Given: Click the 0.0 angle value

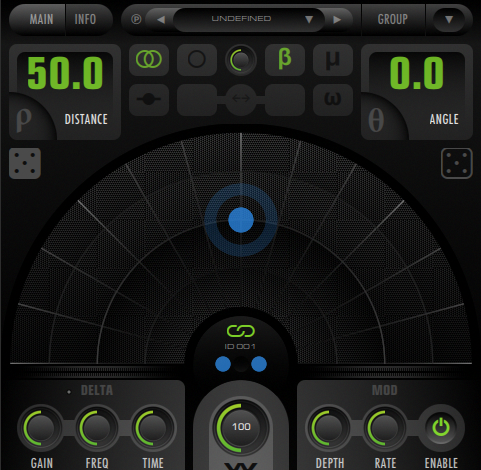Looking at the screenshot, I should click(x=417, y=73).
